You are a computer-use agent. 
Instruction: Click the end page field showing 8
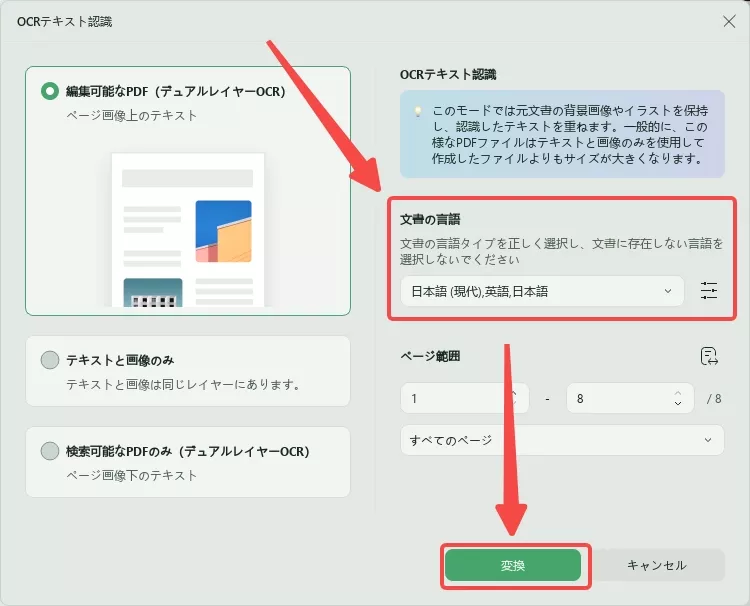pyautogui.click(x=630, y=398)
